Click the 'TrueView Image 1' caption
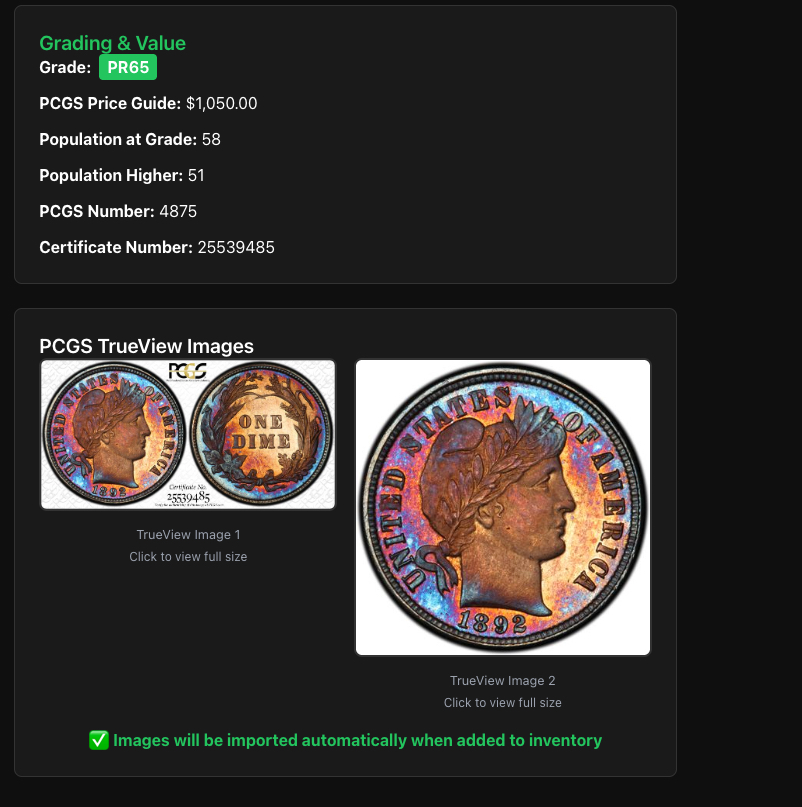 pyautogui.click(x=188, y=535)
